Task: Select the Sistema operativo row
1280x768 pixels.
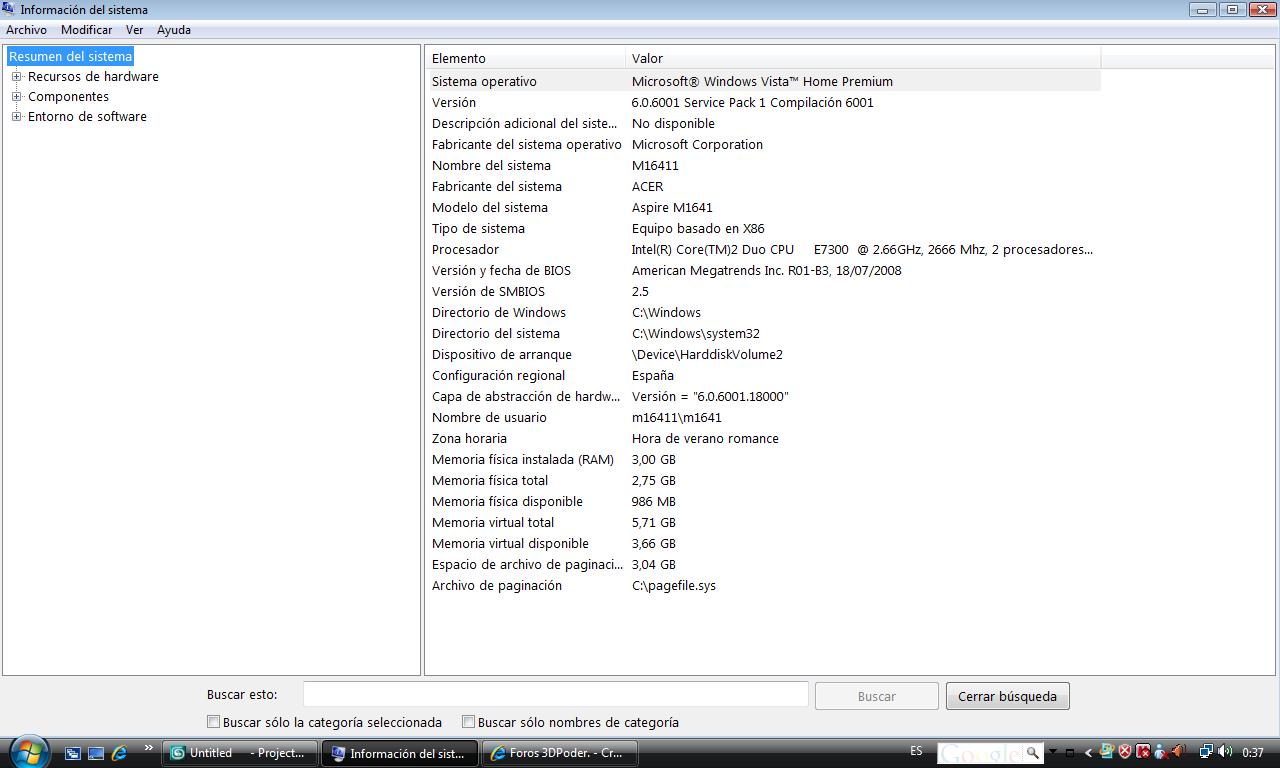Action: pyautogui.click(x=764, y=81)
